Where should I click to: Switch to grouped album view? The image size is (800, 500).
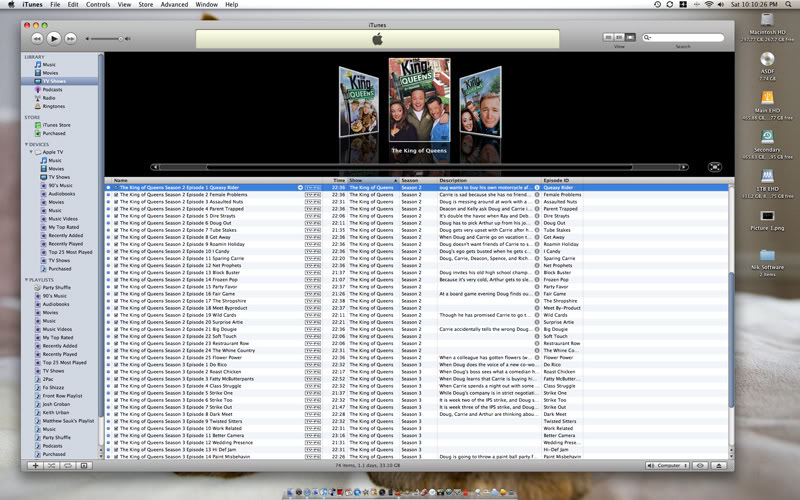point(619,37)
